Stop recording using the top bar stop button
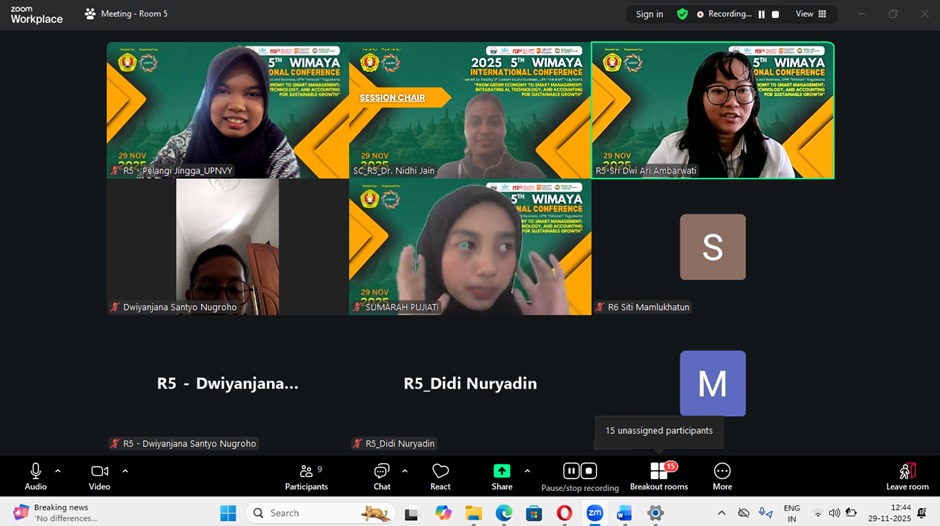The image size is (940, 526). click(775, 14)
